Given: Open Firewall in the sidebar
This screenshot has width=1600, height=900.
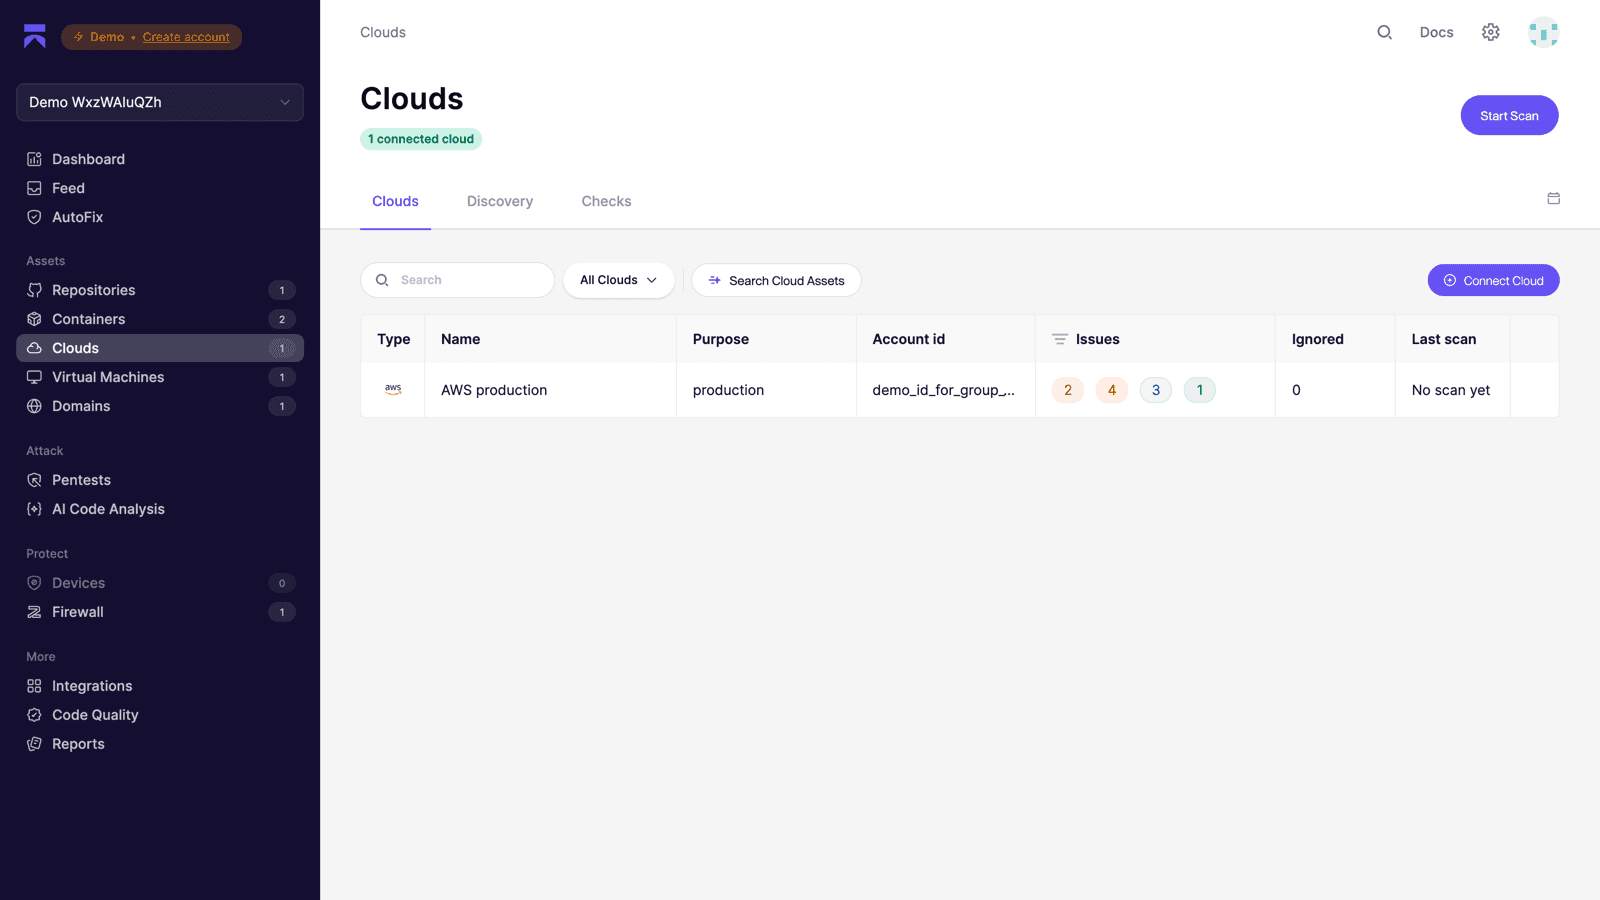Looking at the screenshot, I should click(x=160, y=612).
